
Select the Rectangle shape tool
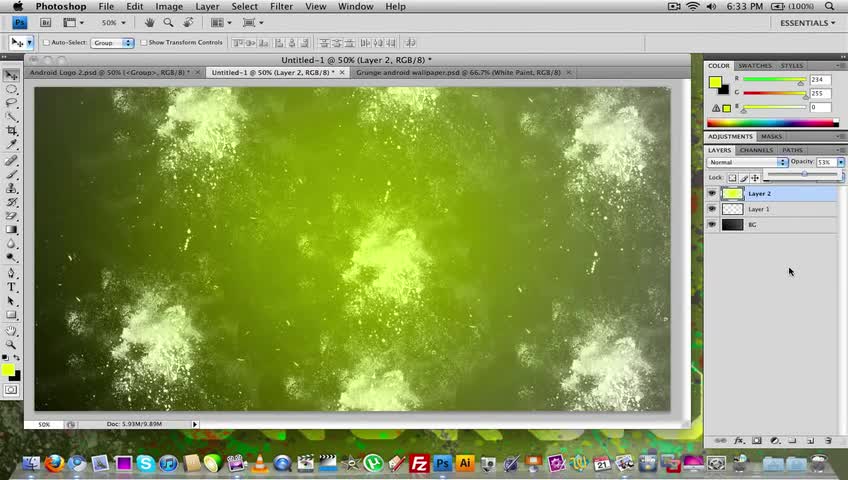click(x=11, y=315)
